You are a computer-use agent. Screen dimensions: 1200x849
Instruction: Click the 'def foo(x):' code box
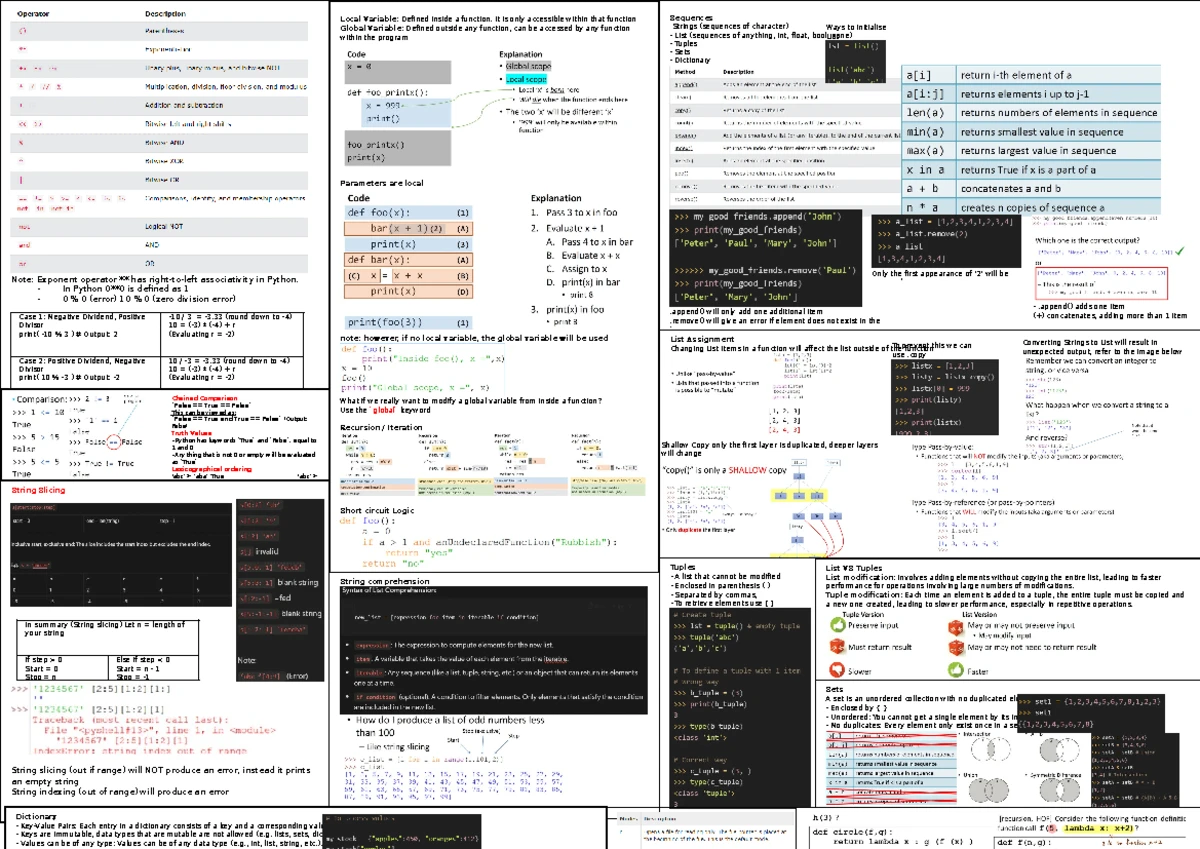point(410,213)
